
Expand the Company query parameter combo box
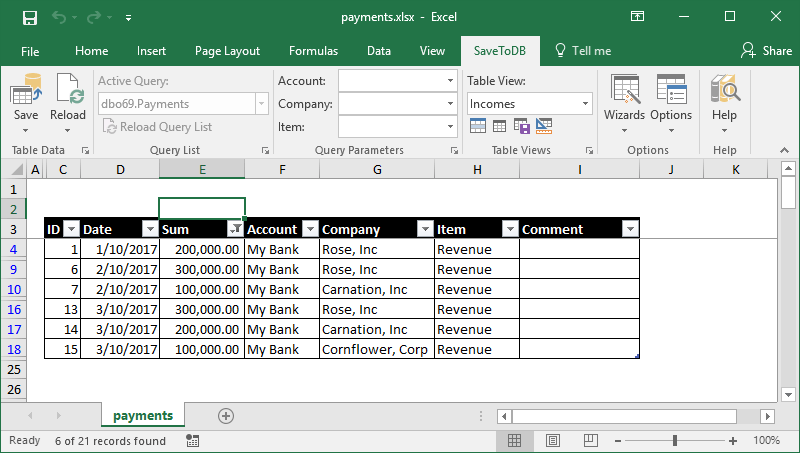pos(450,104)
